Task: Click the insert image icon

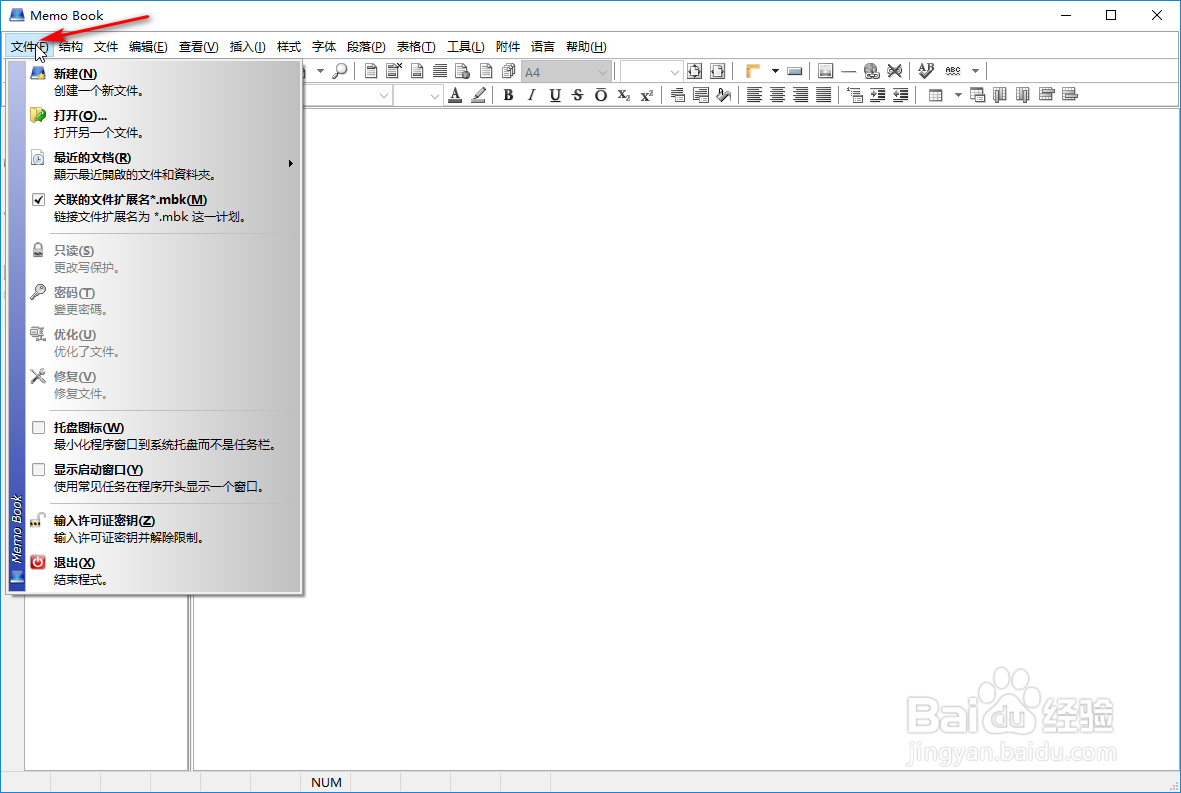Action: point(825,71)
